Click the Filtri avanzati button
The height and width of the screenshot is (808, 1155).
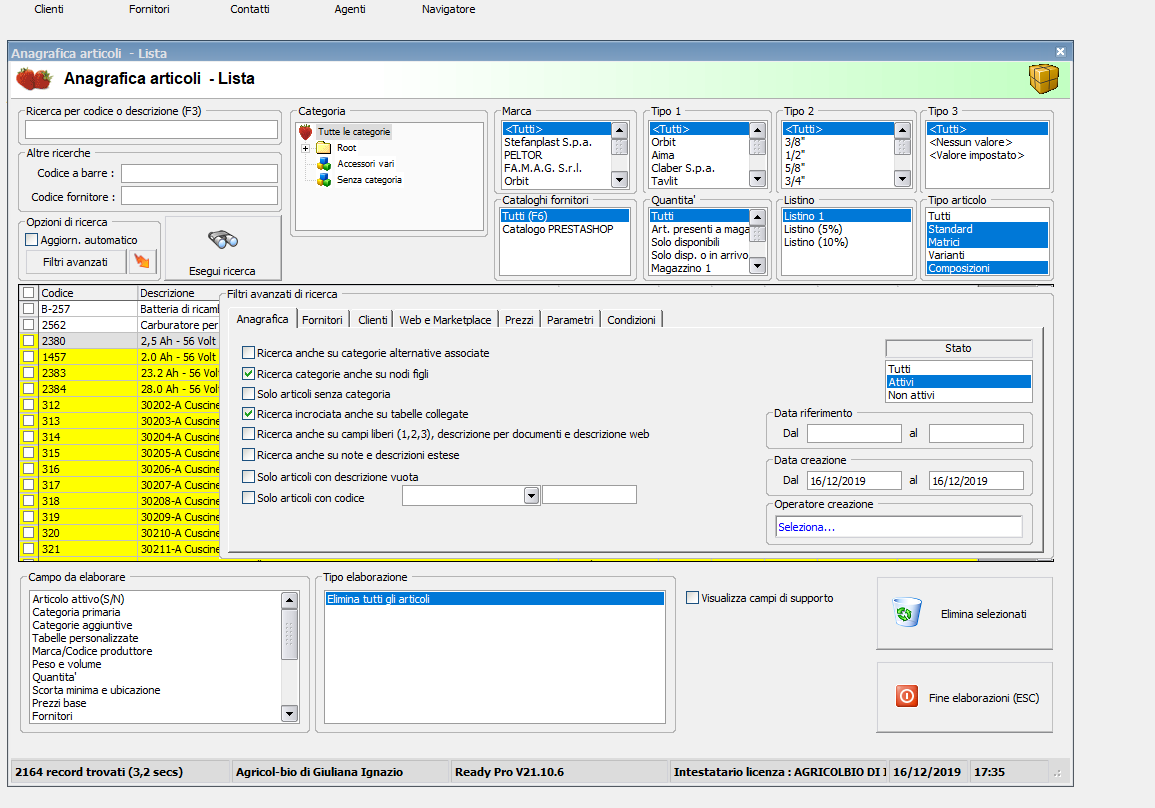(x=75, y=261)
